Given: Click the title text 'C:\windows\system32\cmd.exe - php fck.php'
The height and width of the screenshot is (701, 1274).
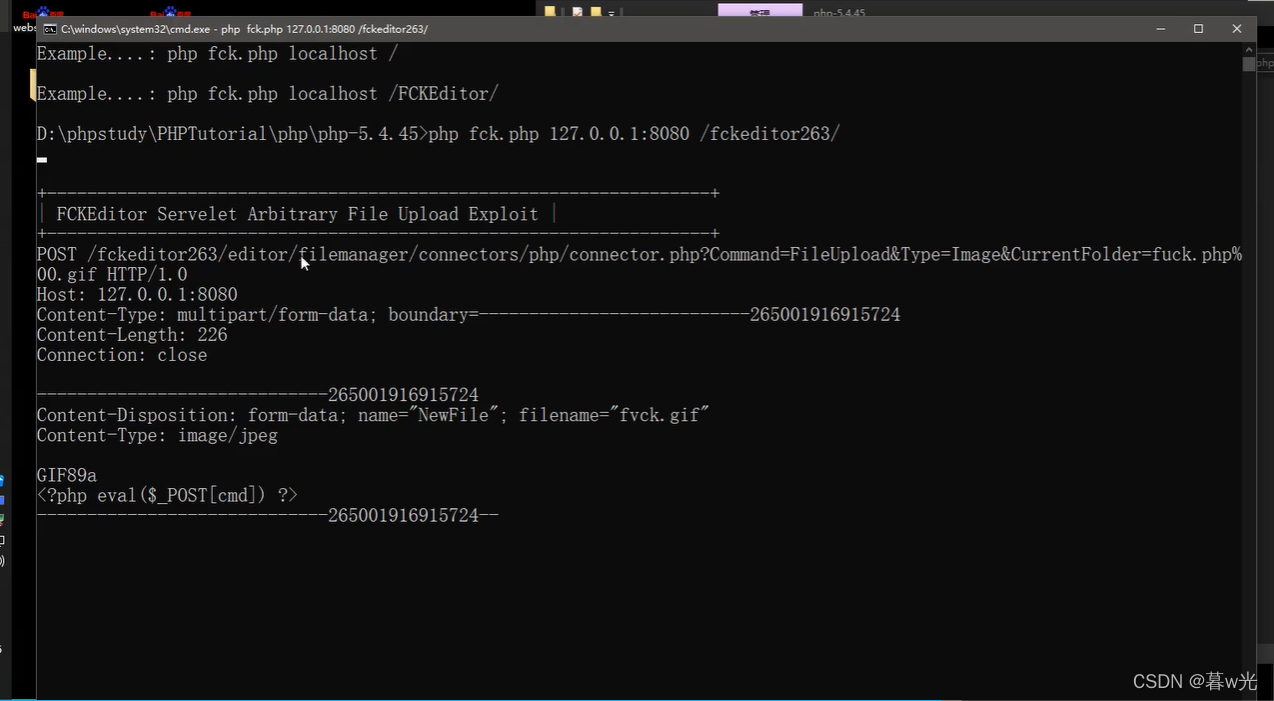Looking at the screenshot, I should pos(172,29).
